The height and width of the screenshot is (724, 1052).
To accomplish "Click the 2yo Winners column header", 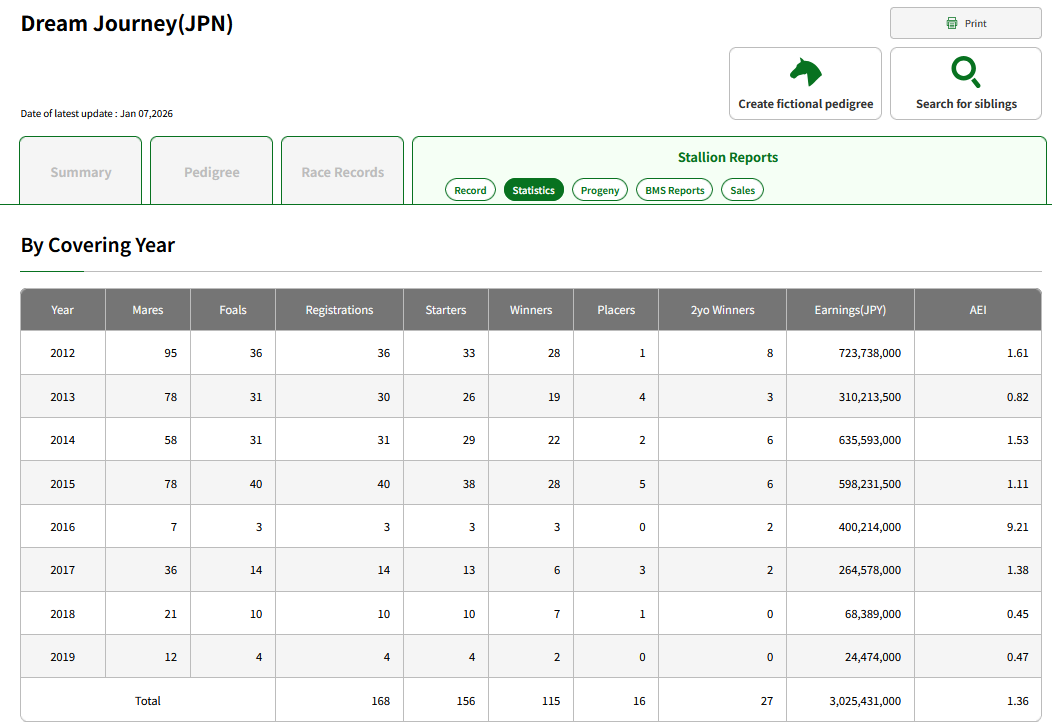I will point(723,310).
